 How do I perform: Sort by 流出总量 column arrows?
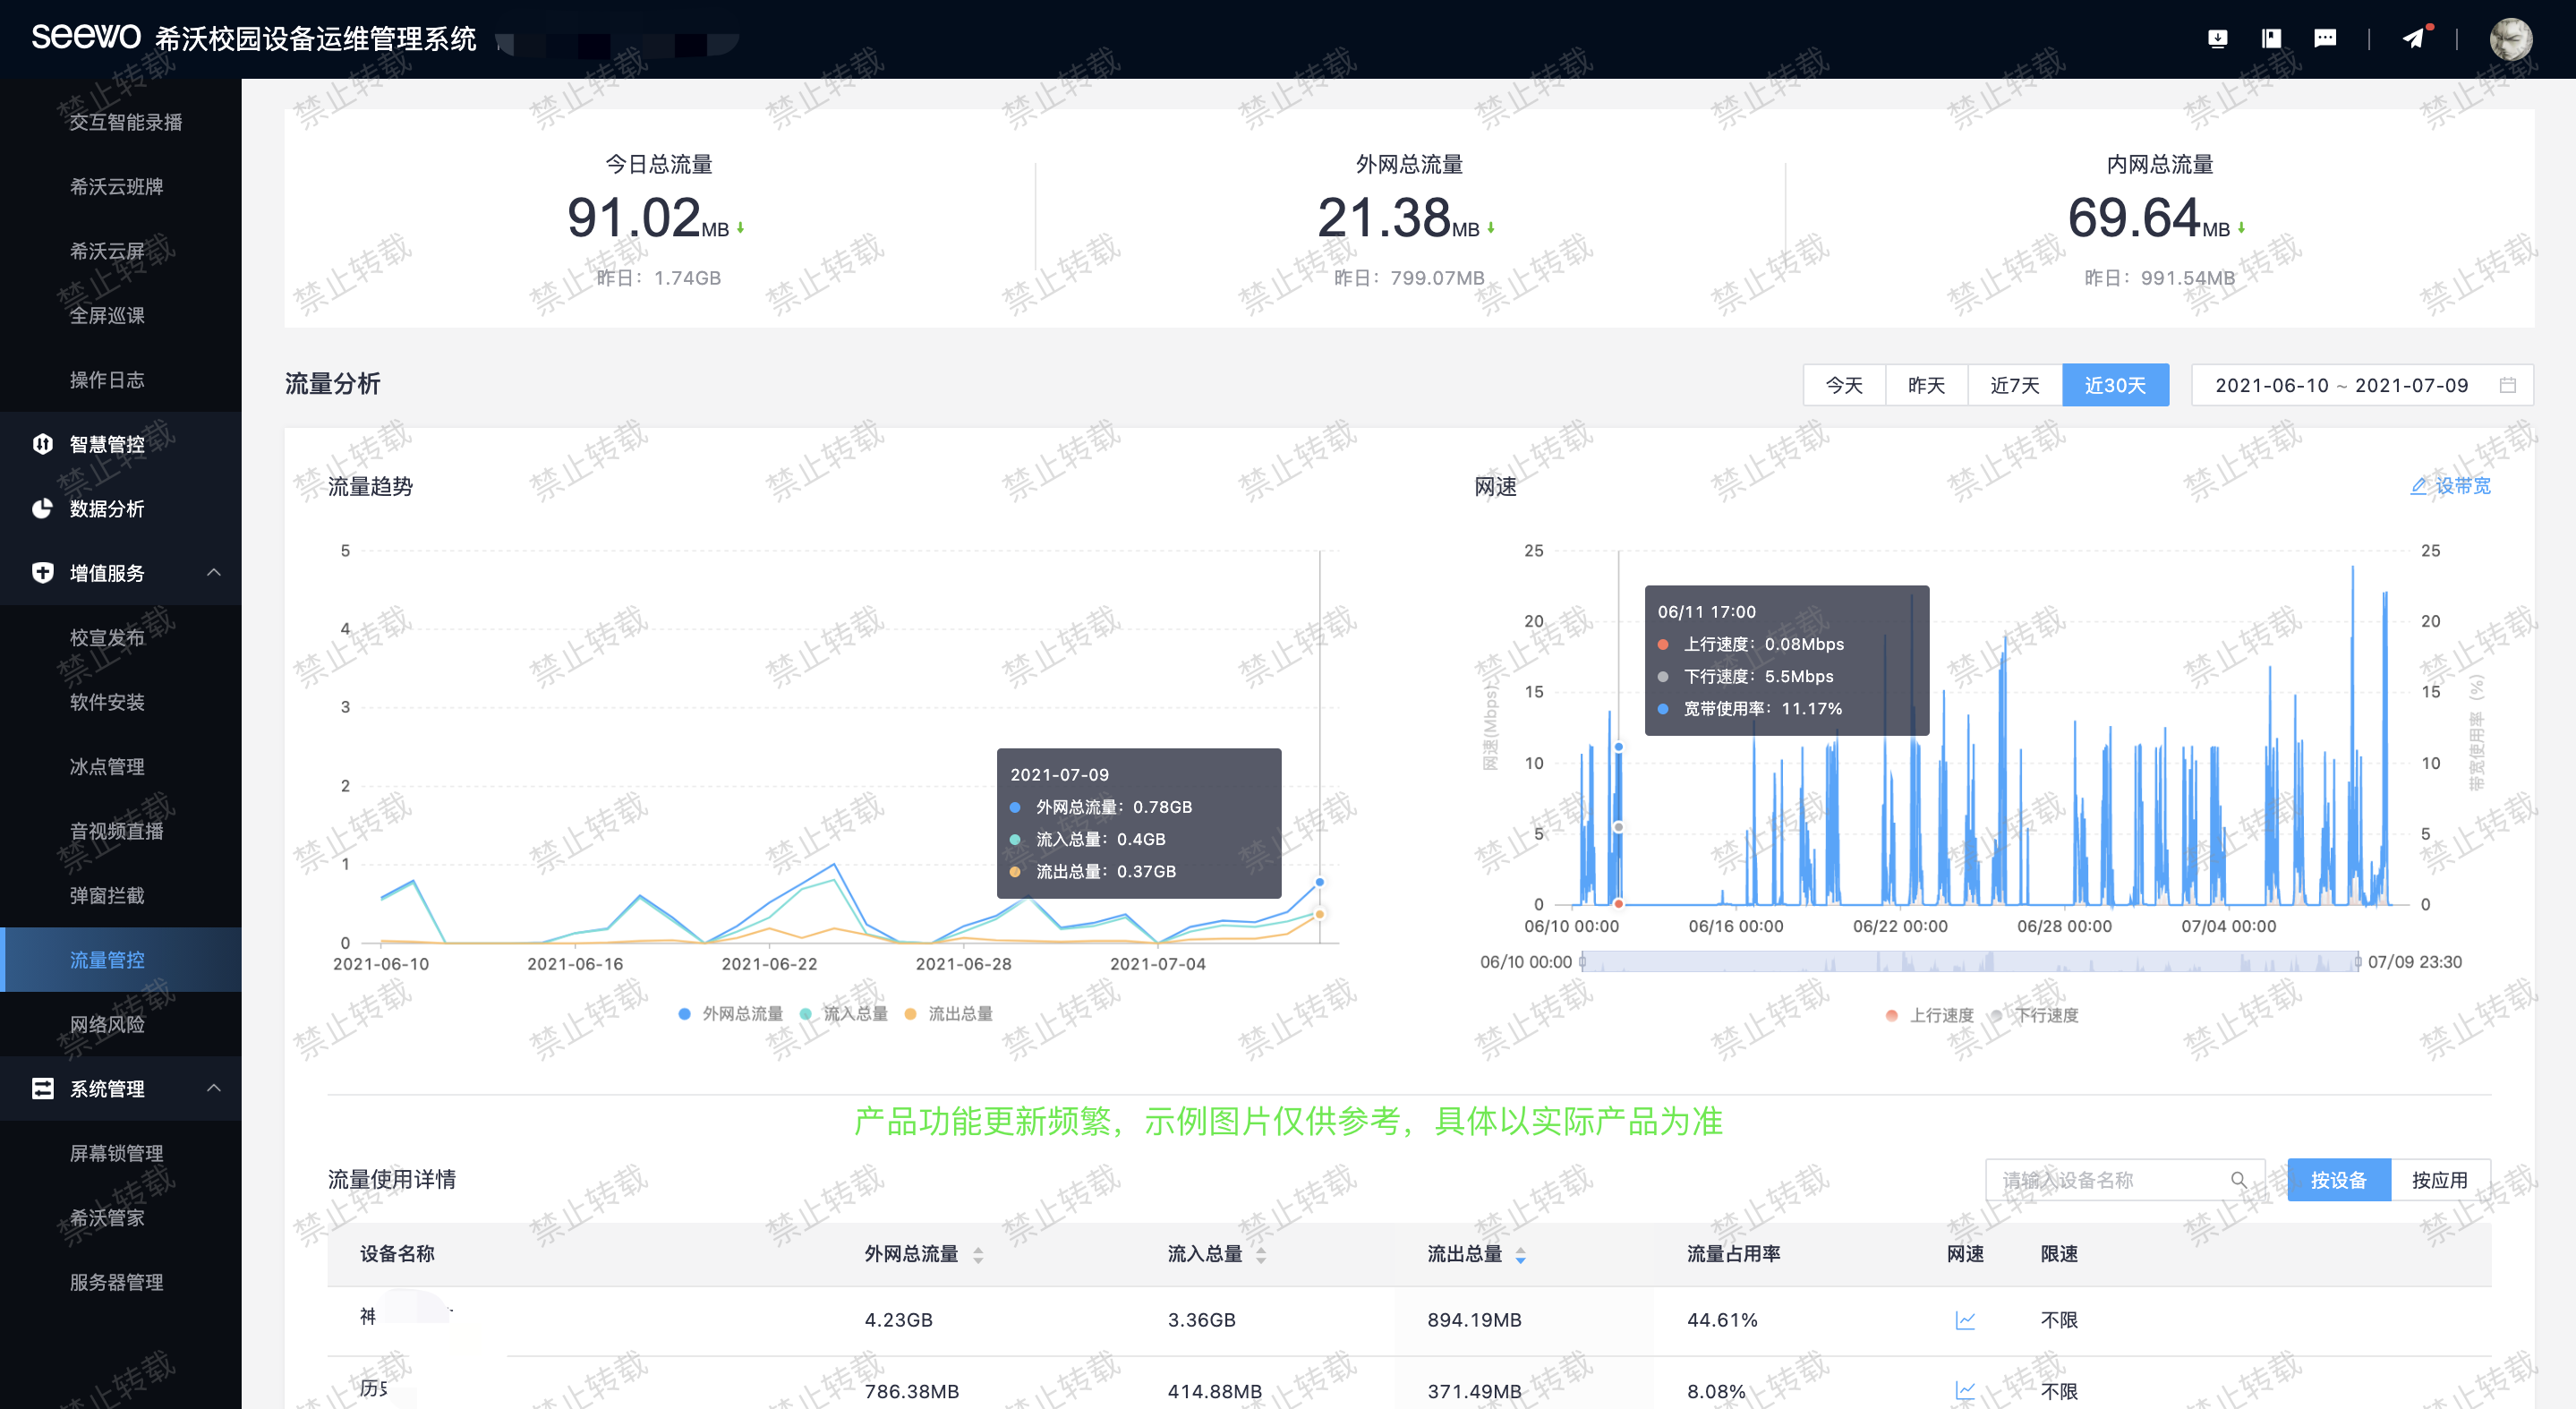coord(1520,1255)
